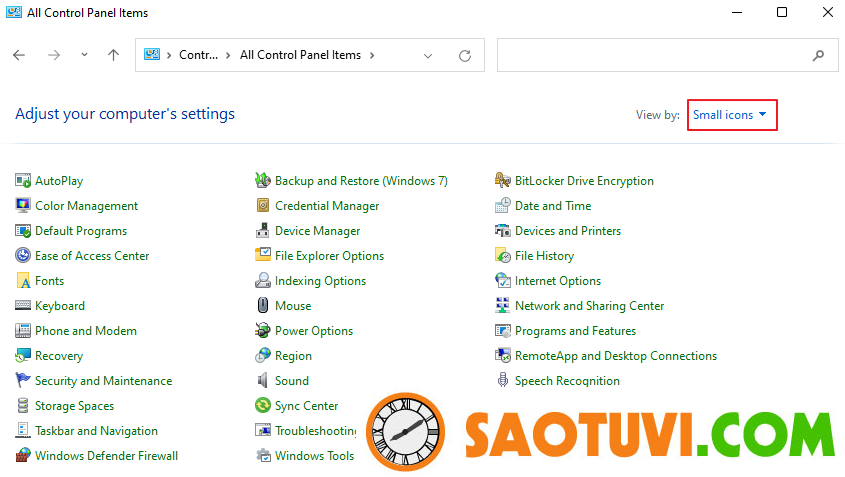
Task: Click the Default Programs icon
Action: [23, 231]
